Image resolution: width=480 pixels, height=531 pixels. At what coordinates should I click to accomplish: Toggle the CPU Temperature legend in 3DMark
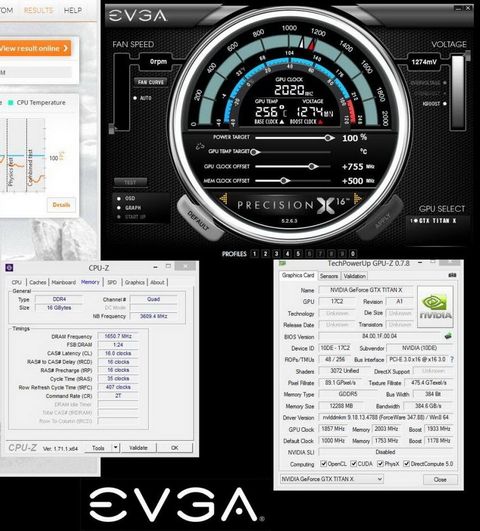pyautogui.click(x=37, y=103)
